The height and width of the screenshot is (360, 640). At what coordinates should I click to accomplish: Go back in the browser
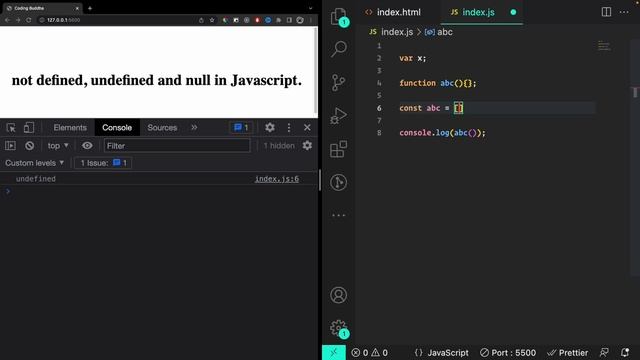tap(7, 20)
